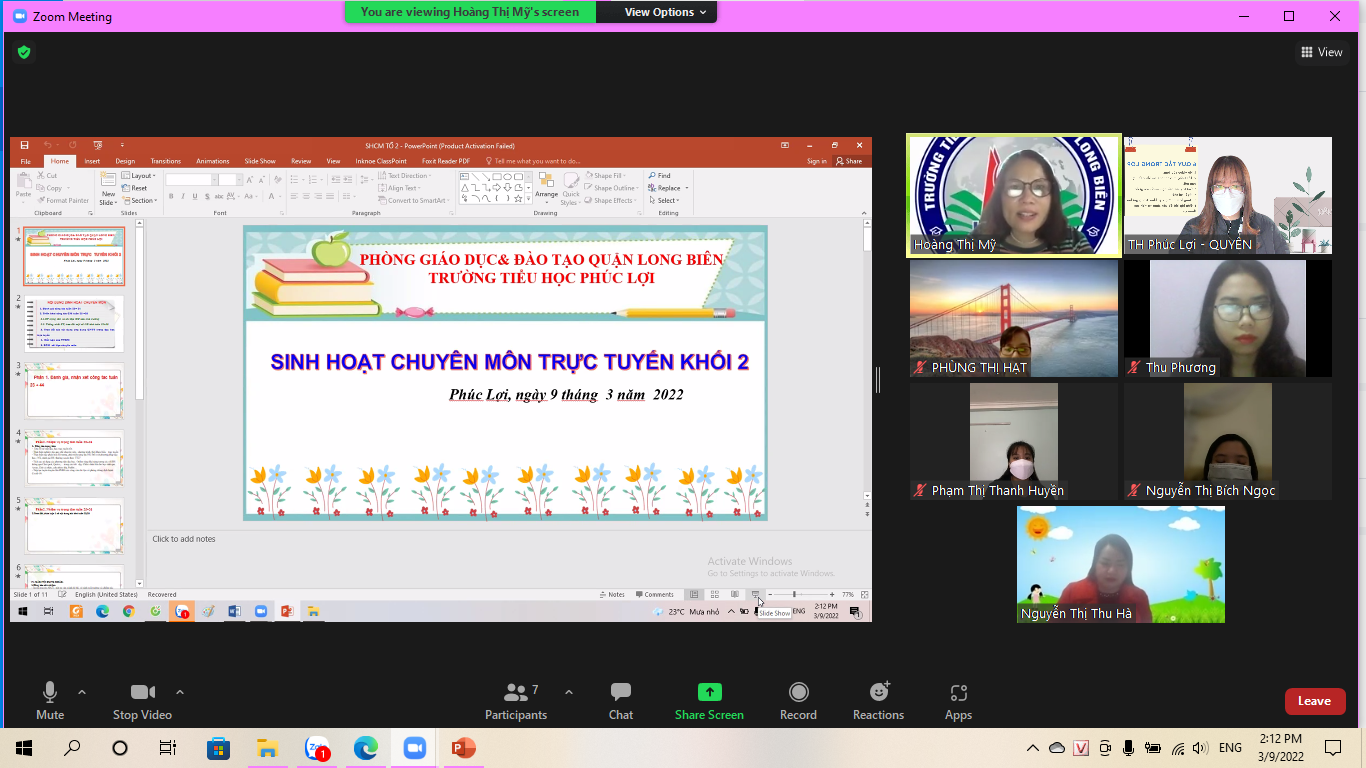Image resolution: width=1366 pixels, height=768 pixels.
Task: Expand the Participants options arrow
Action: pyautogui.click(x=569, y=692)
